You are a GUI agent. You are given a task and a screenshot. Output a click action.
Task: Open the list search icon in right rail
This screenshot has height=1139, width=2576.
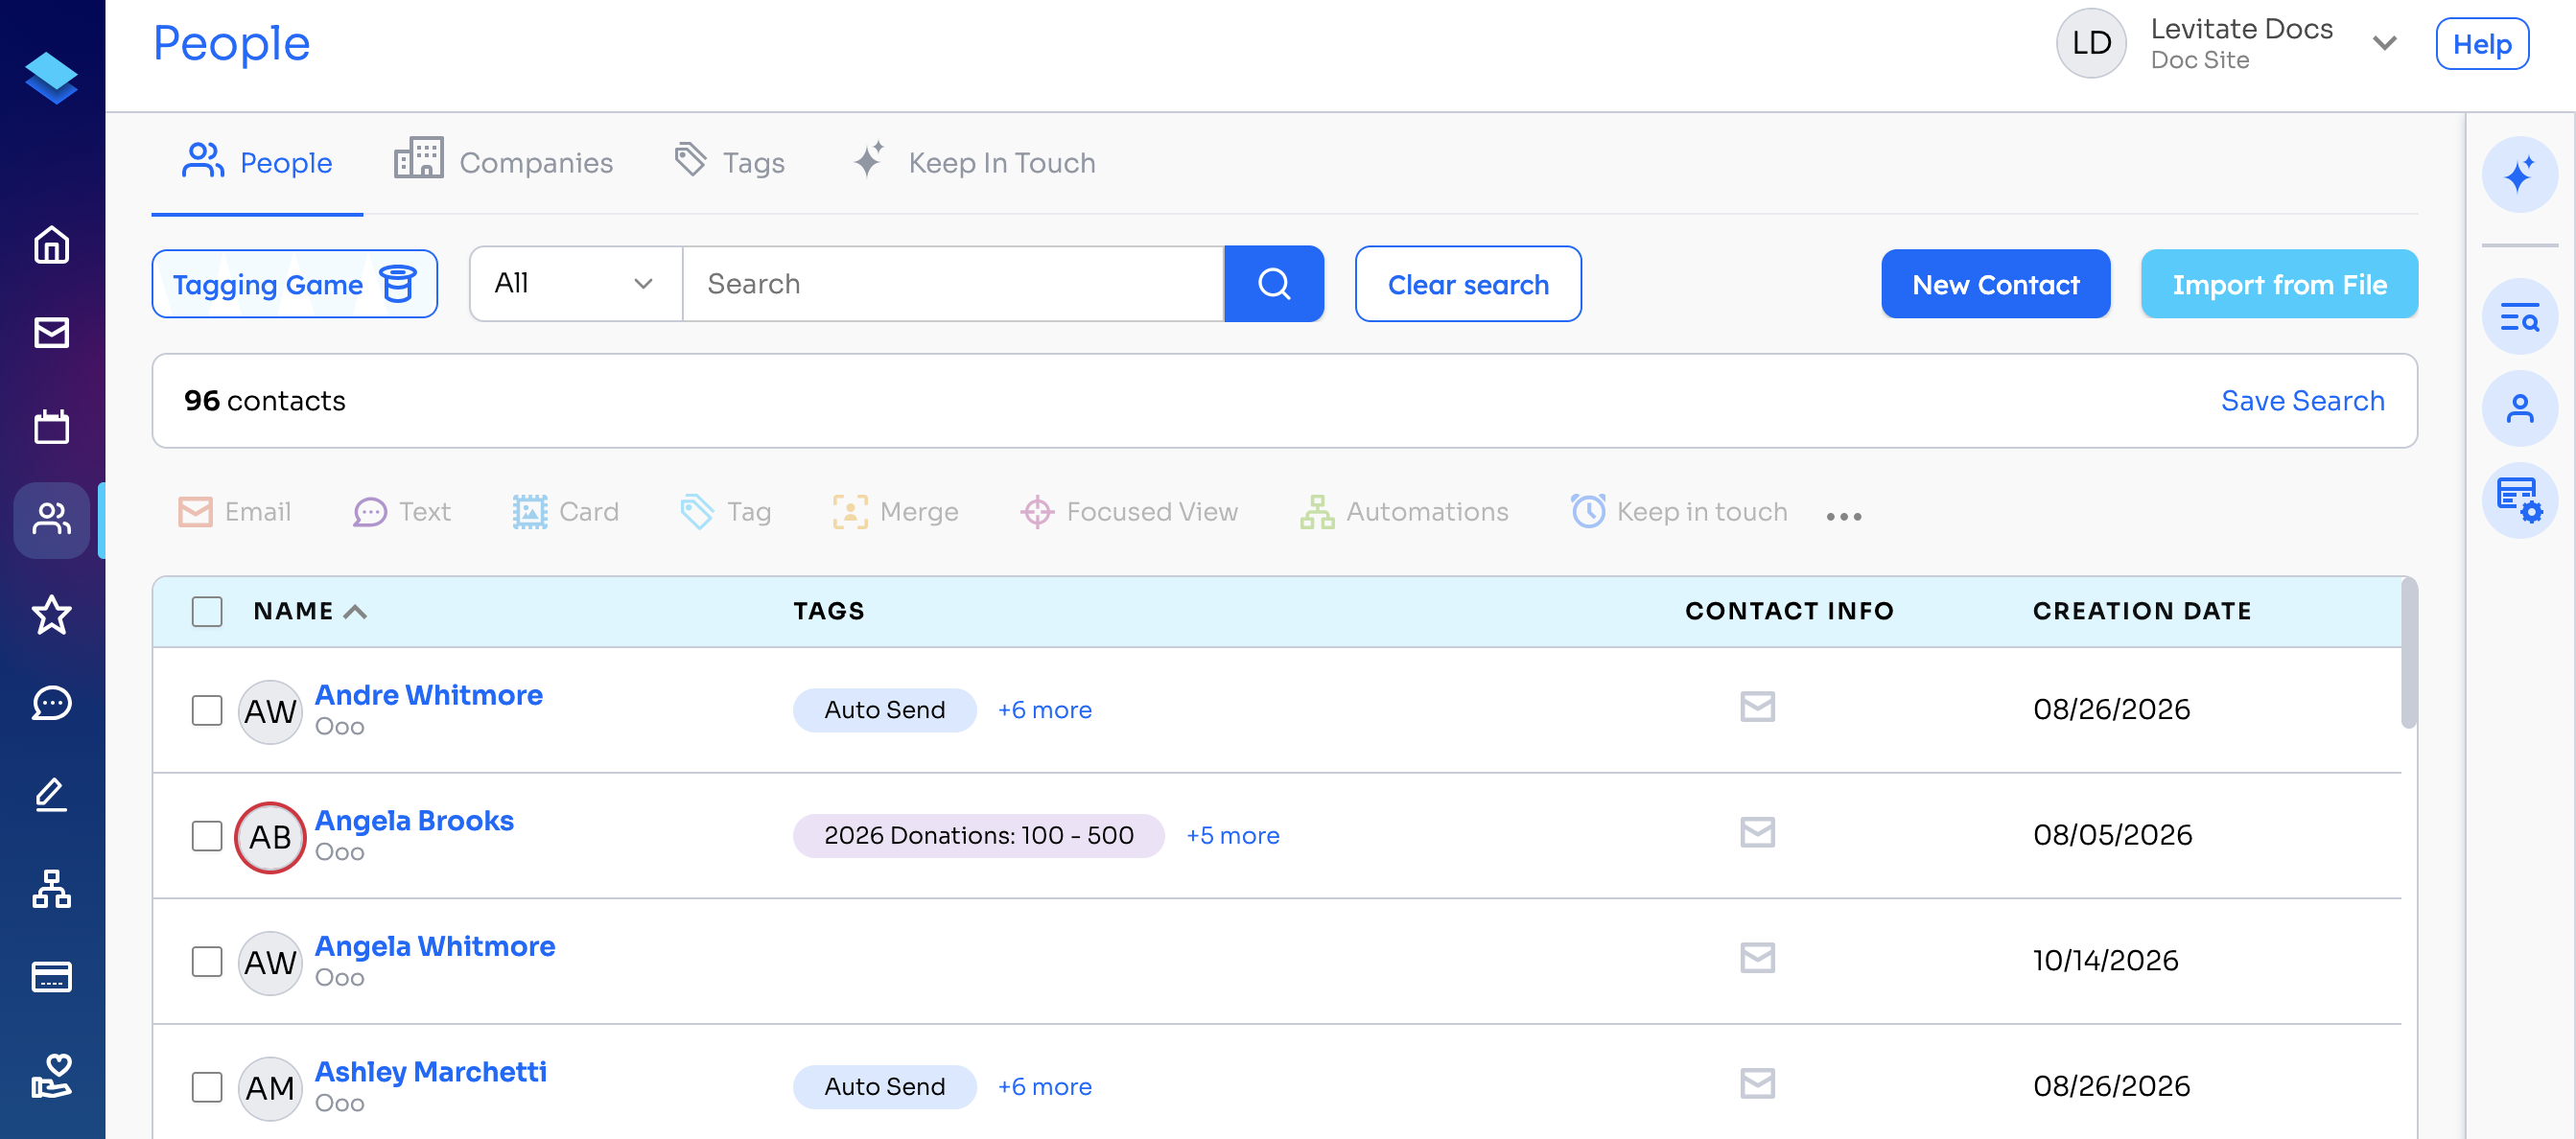2519,317
